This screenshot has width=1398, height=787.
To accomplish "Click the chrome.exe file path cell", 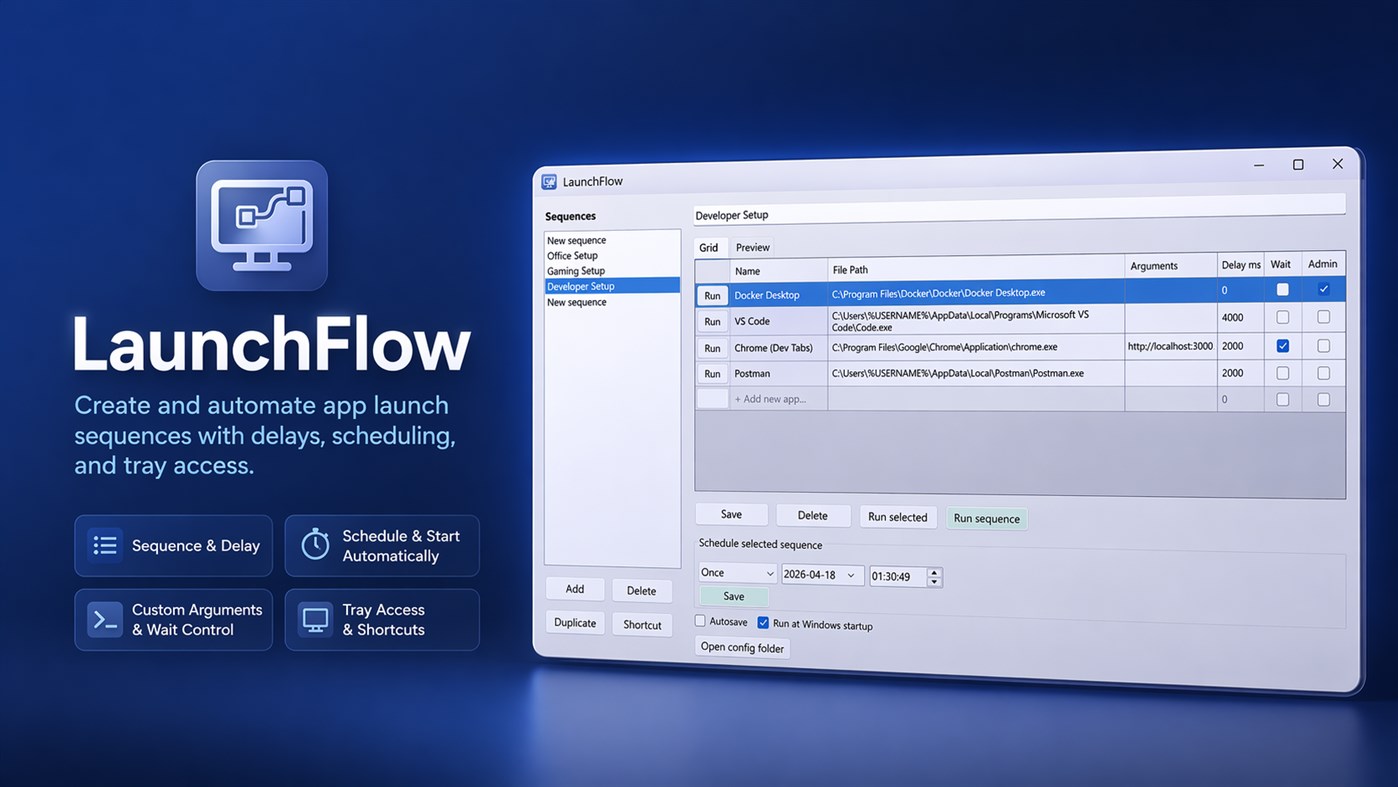I will (976, 347).
